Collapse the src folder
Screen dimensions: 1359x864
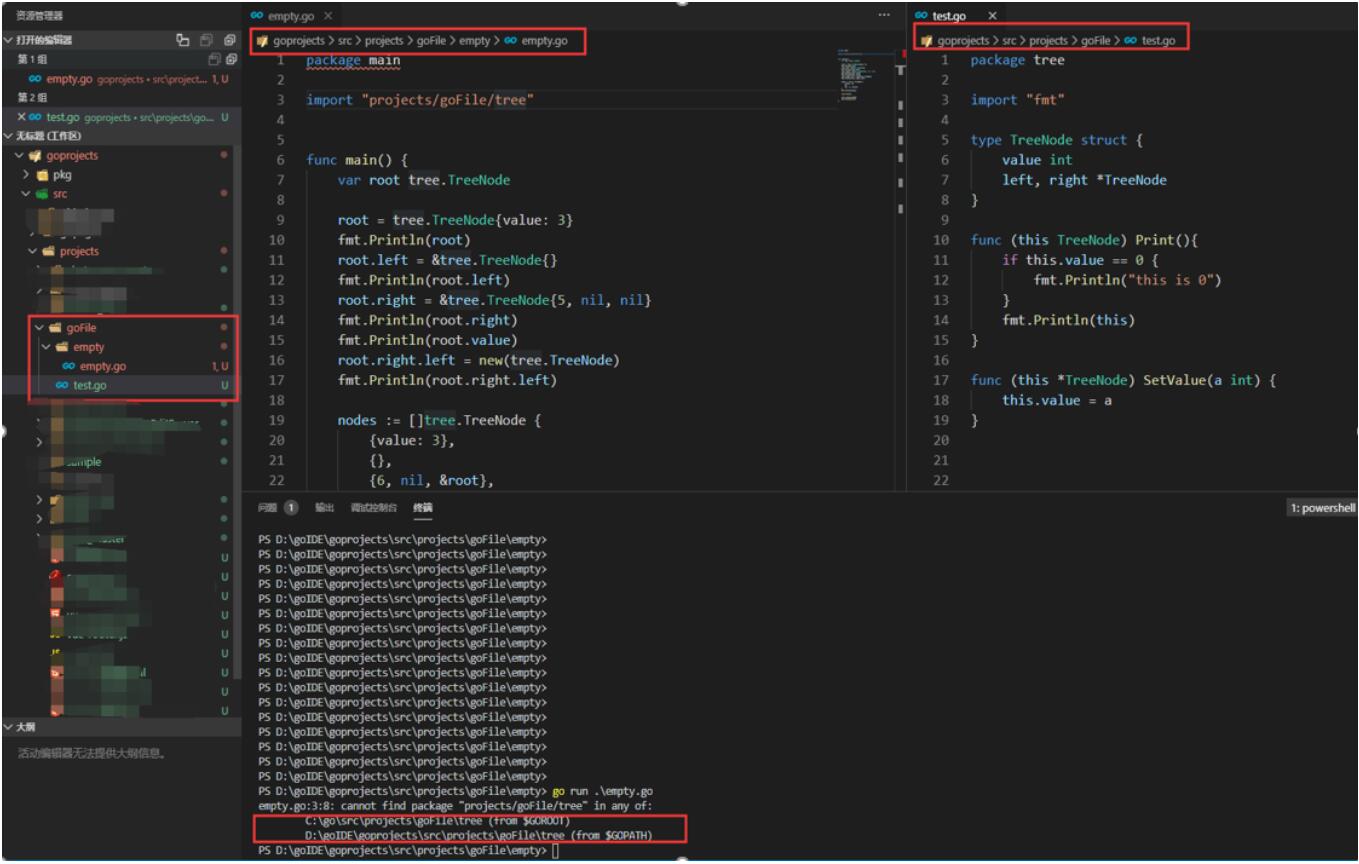[x=27, y=193]
